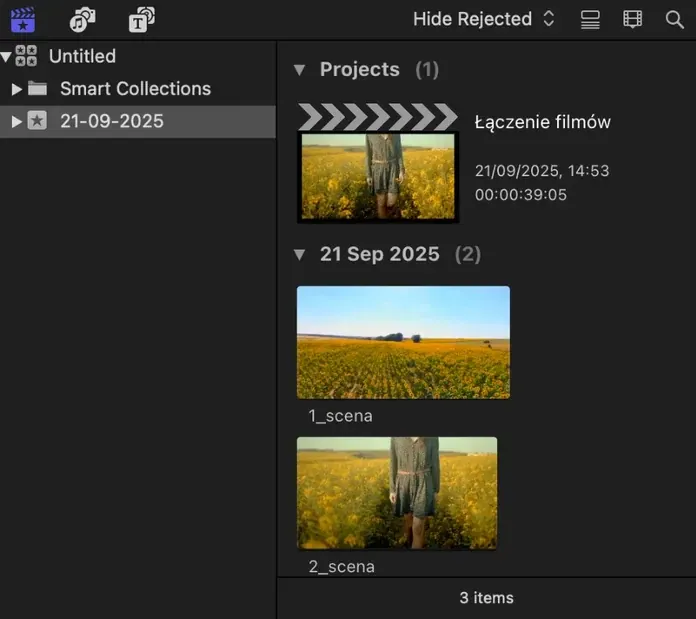The width and height of the screenshot is (696, 619).
Task: Click the search magnifier icon
Action: point(674,20)
